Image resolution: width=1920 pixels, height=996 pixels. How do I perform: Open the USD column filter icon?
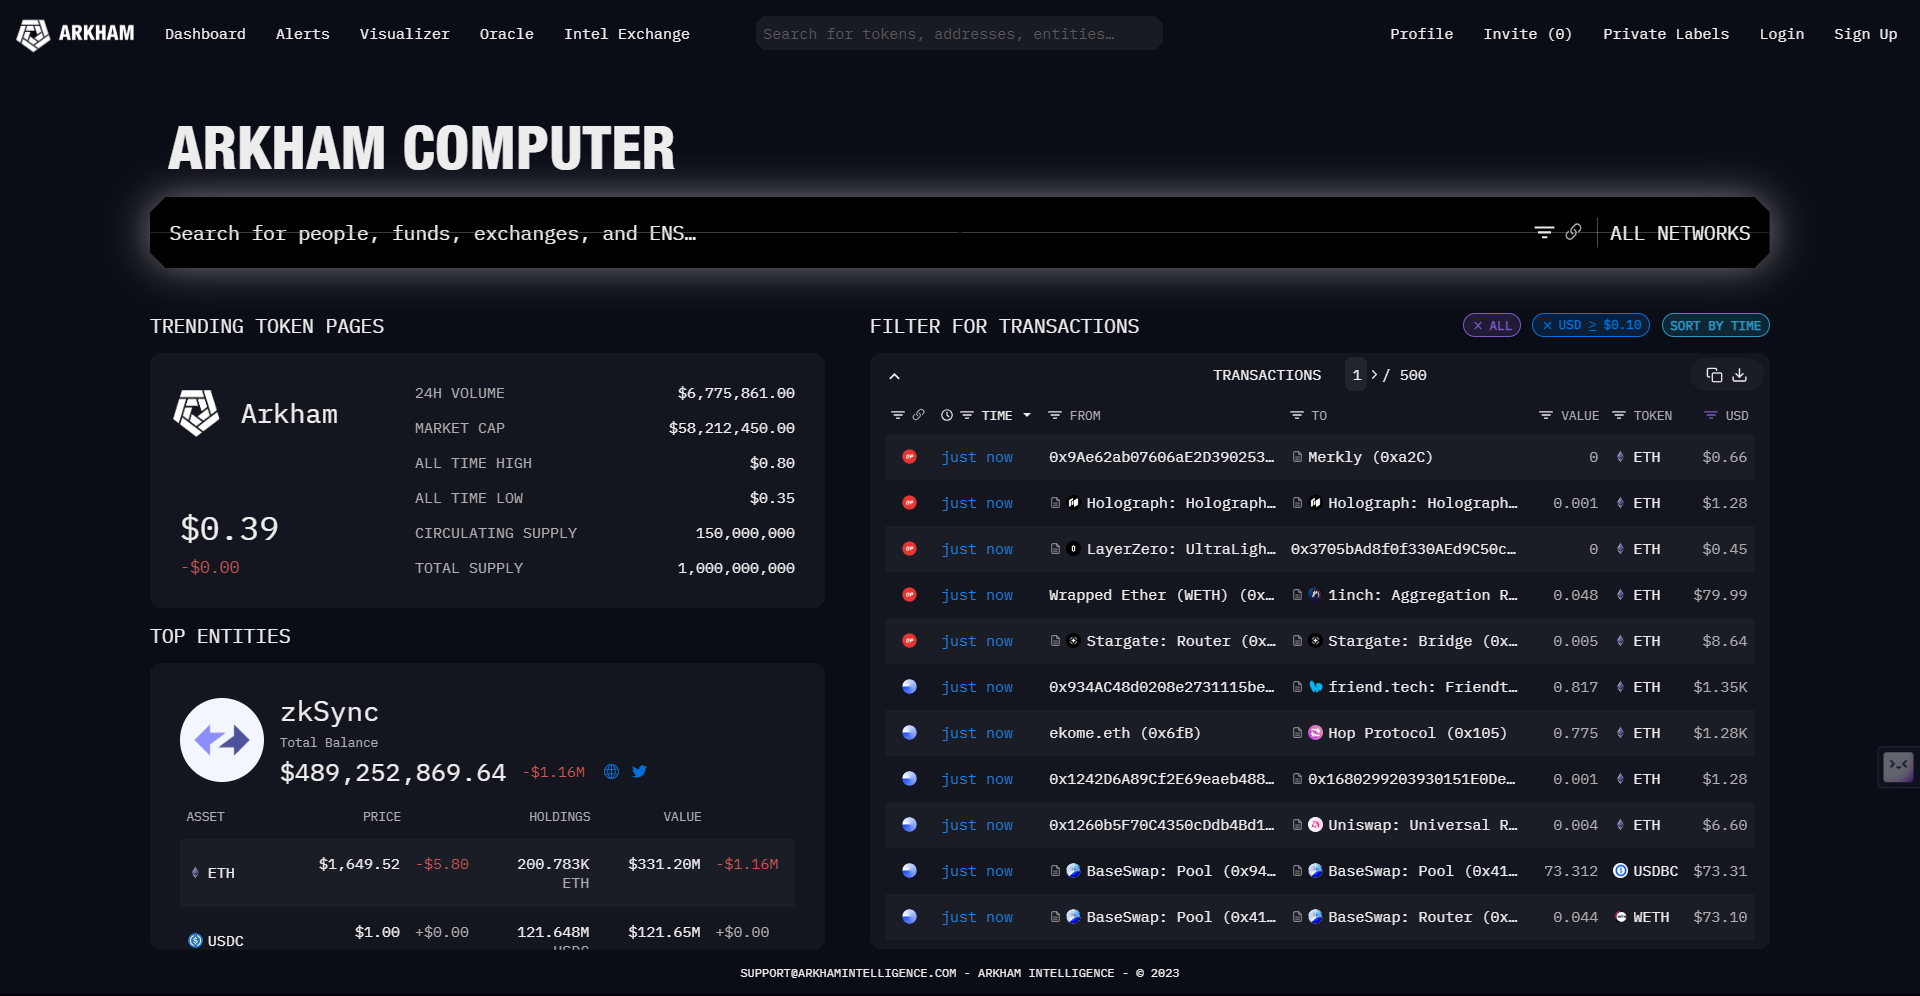click(1710, 415)
